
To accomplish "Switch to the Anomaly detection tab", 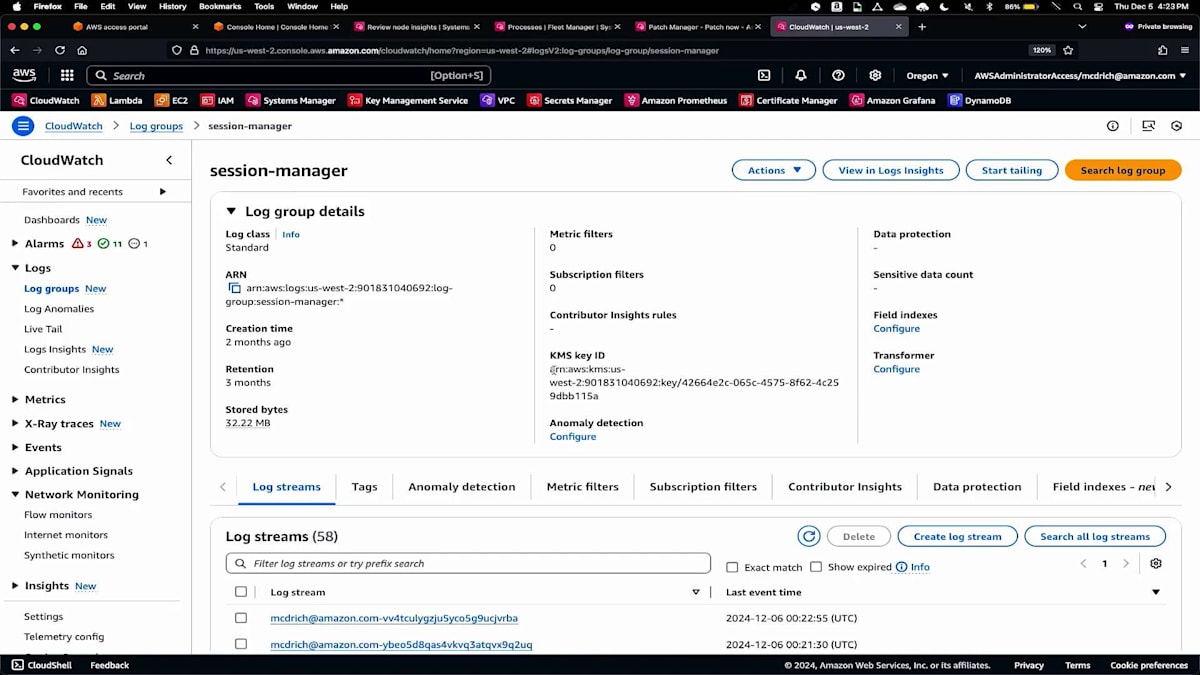I will click(x=462, y=487).
